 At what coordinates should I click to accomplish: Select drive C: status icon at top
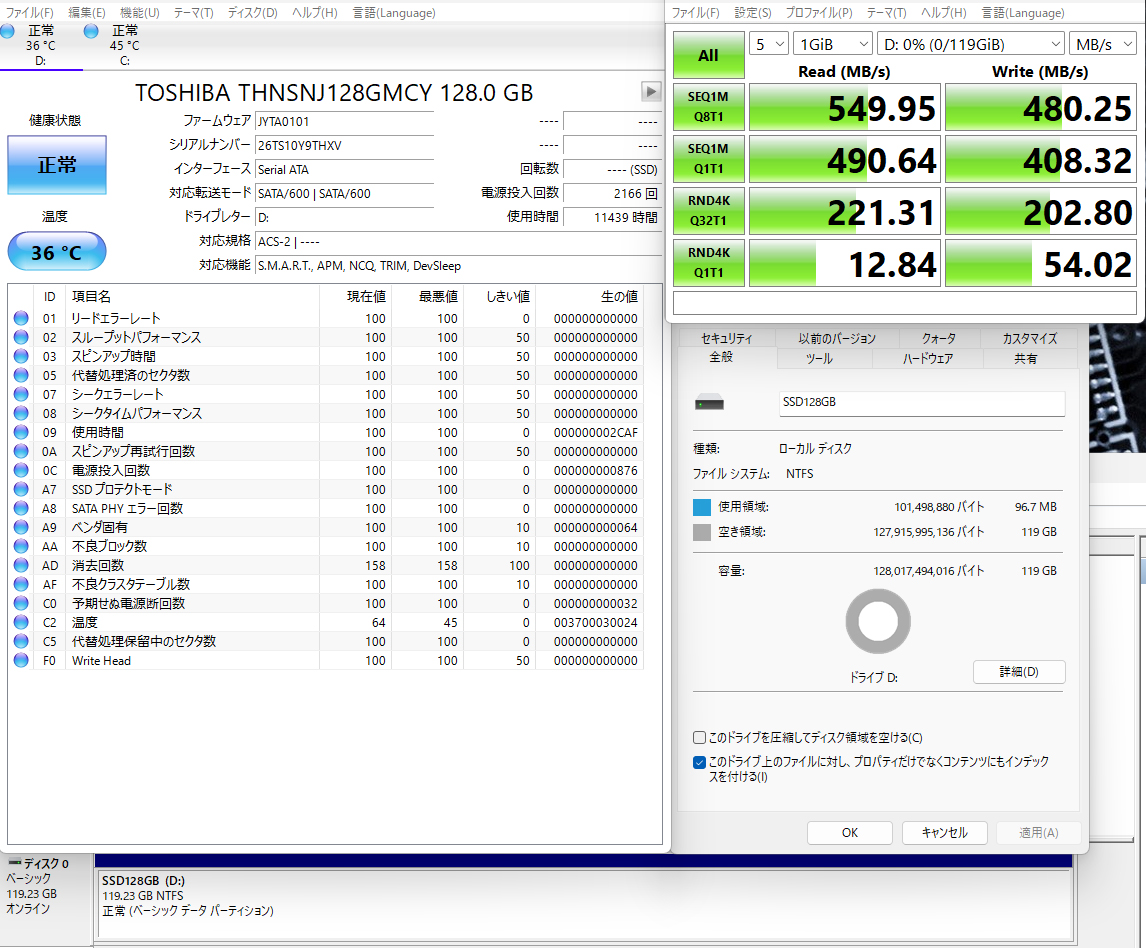(x=92, y=32)
